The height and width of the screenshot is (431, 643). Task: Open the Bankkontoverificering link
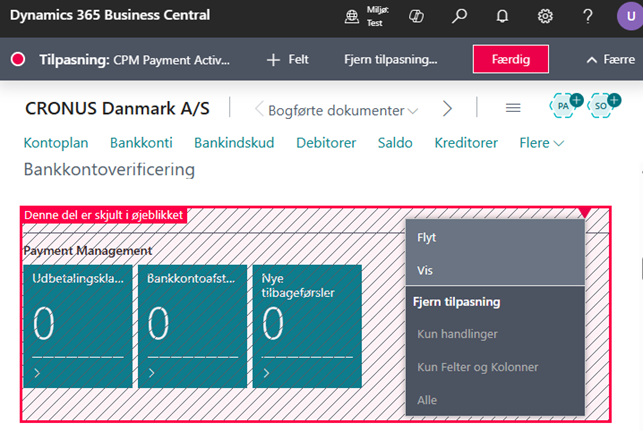(x=109, y=169)
